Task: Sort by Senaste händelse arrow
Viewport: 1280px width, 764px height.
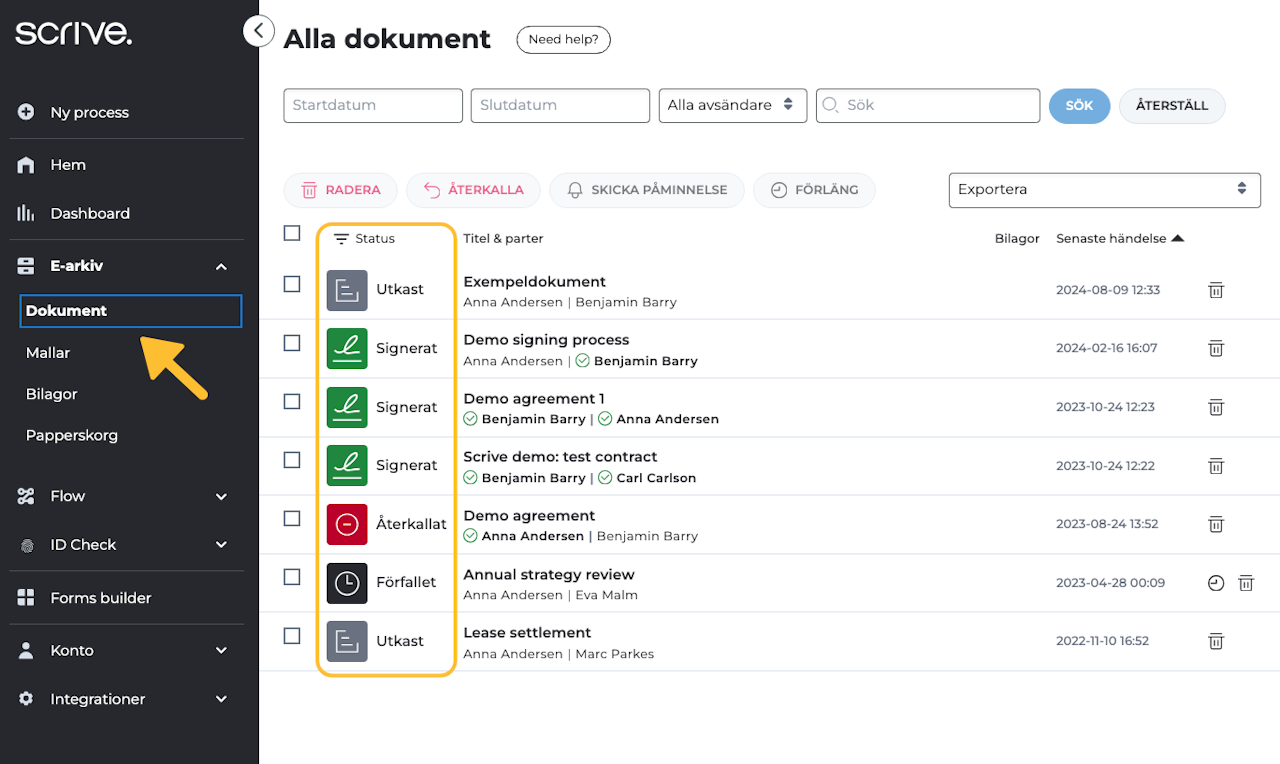Action: click(1177, 239)
